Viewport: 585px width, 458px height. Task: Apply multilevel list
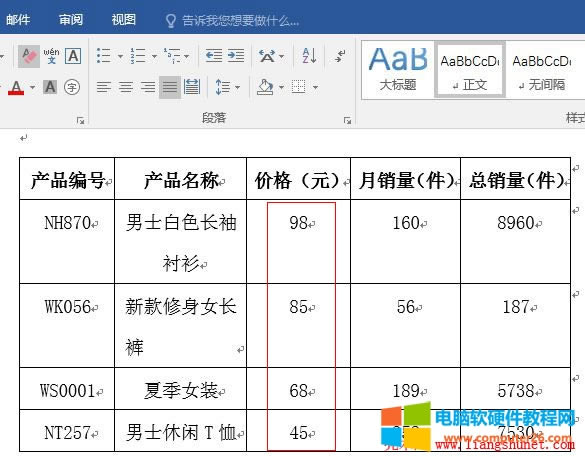point(172,56)
